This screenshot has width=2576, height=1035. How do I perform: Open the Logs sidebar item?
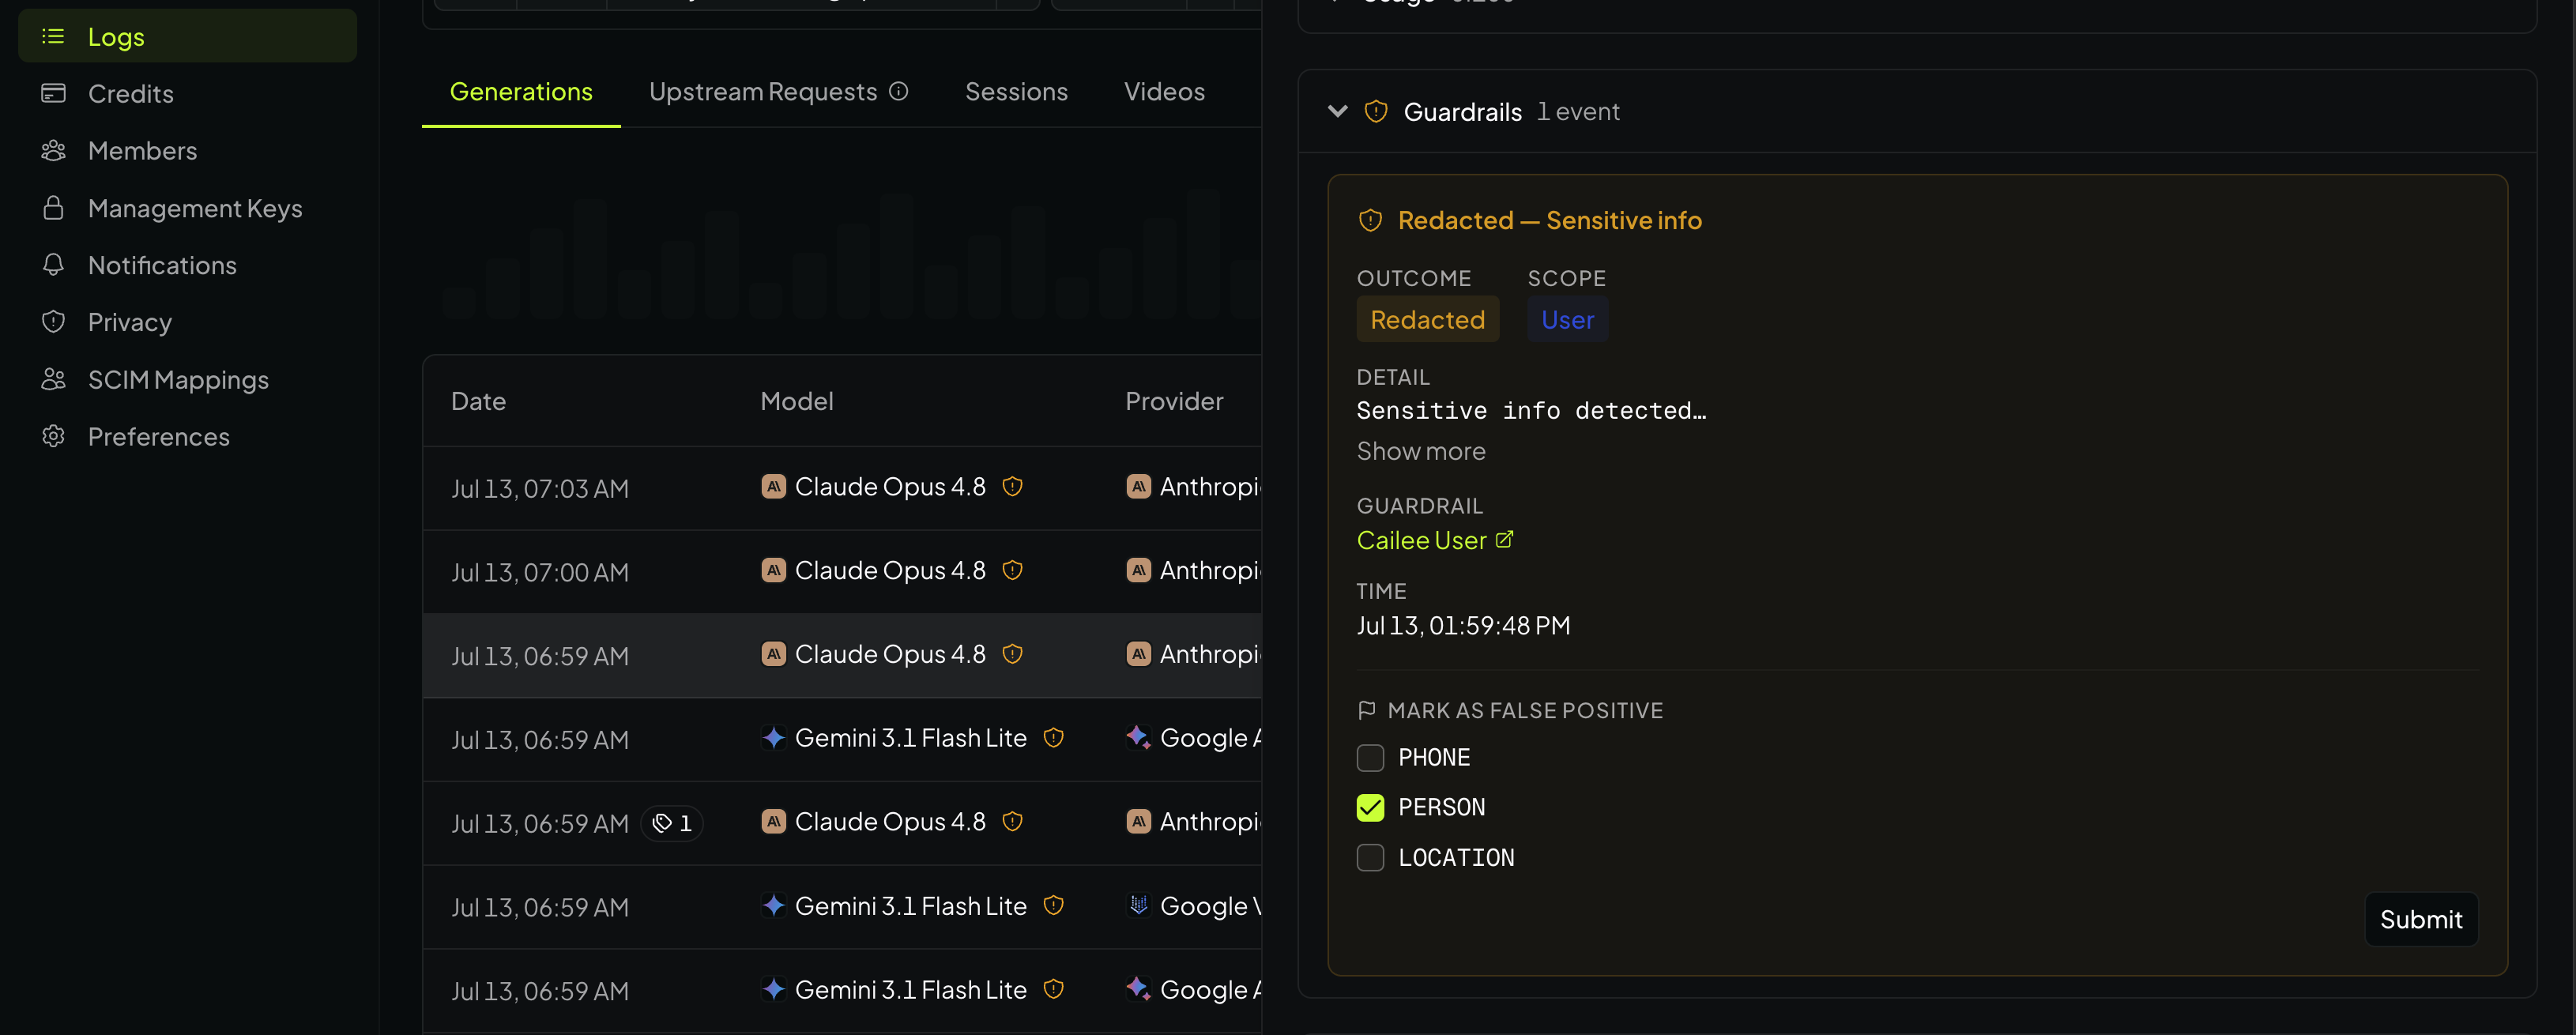tap(187, 37)
